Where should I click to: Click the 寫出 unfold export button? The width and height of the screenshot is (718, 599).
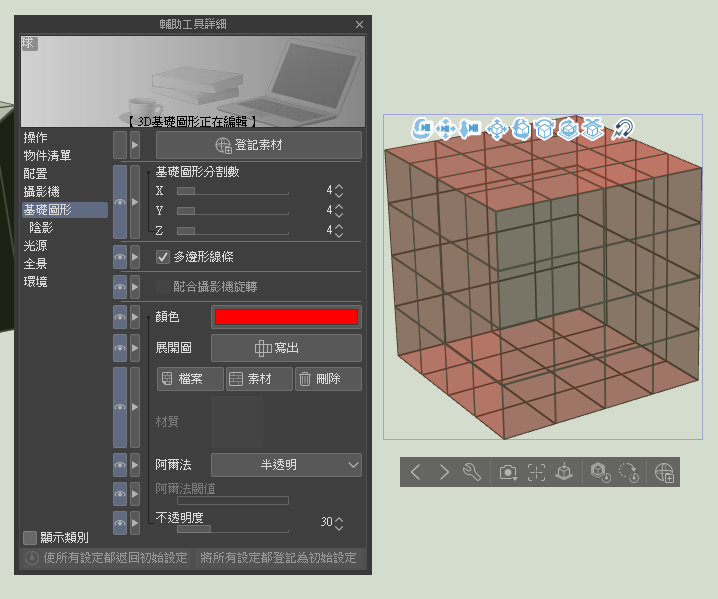[x=286, y=348]
